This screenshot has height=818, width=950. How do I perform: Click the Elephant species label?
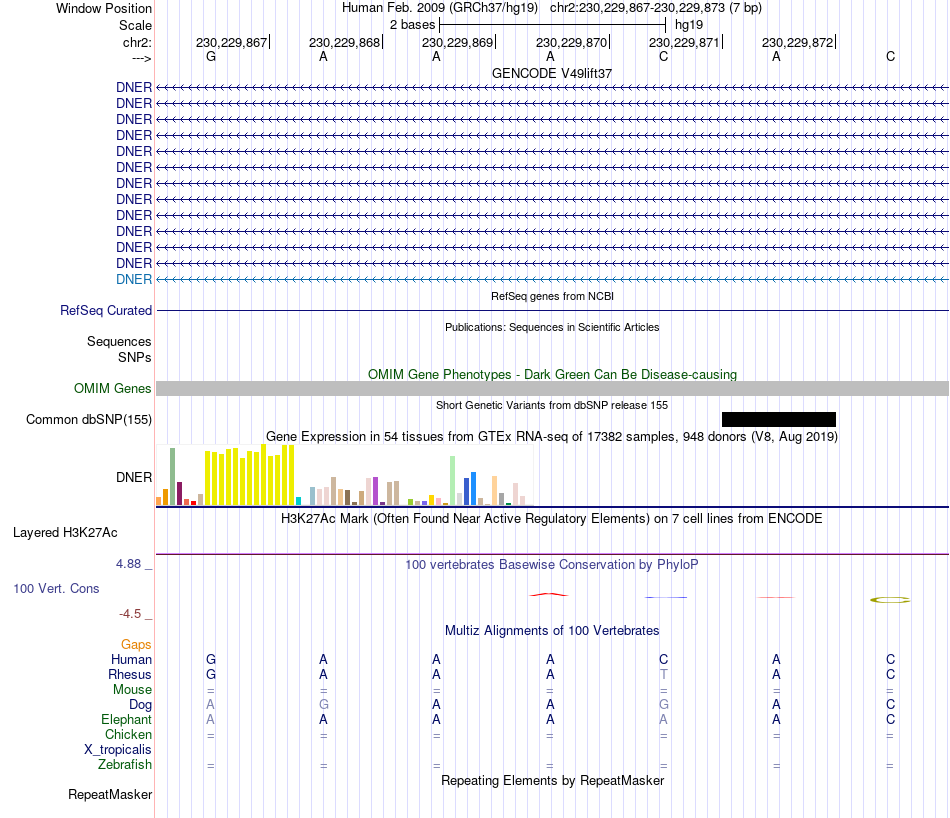click(x=127, y=719)
